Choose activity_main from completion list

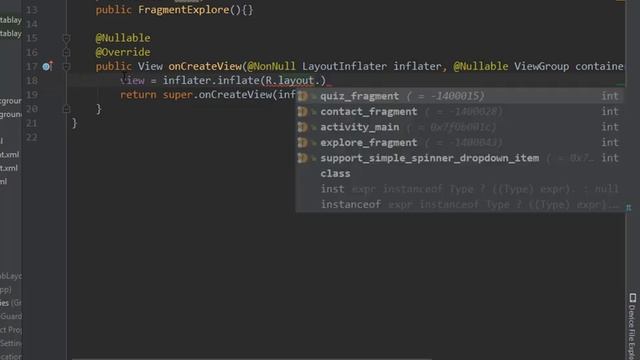[460, 127]
